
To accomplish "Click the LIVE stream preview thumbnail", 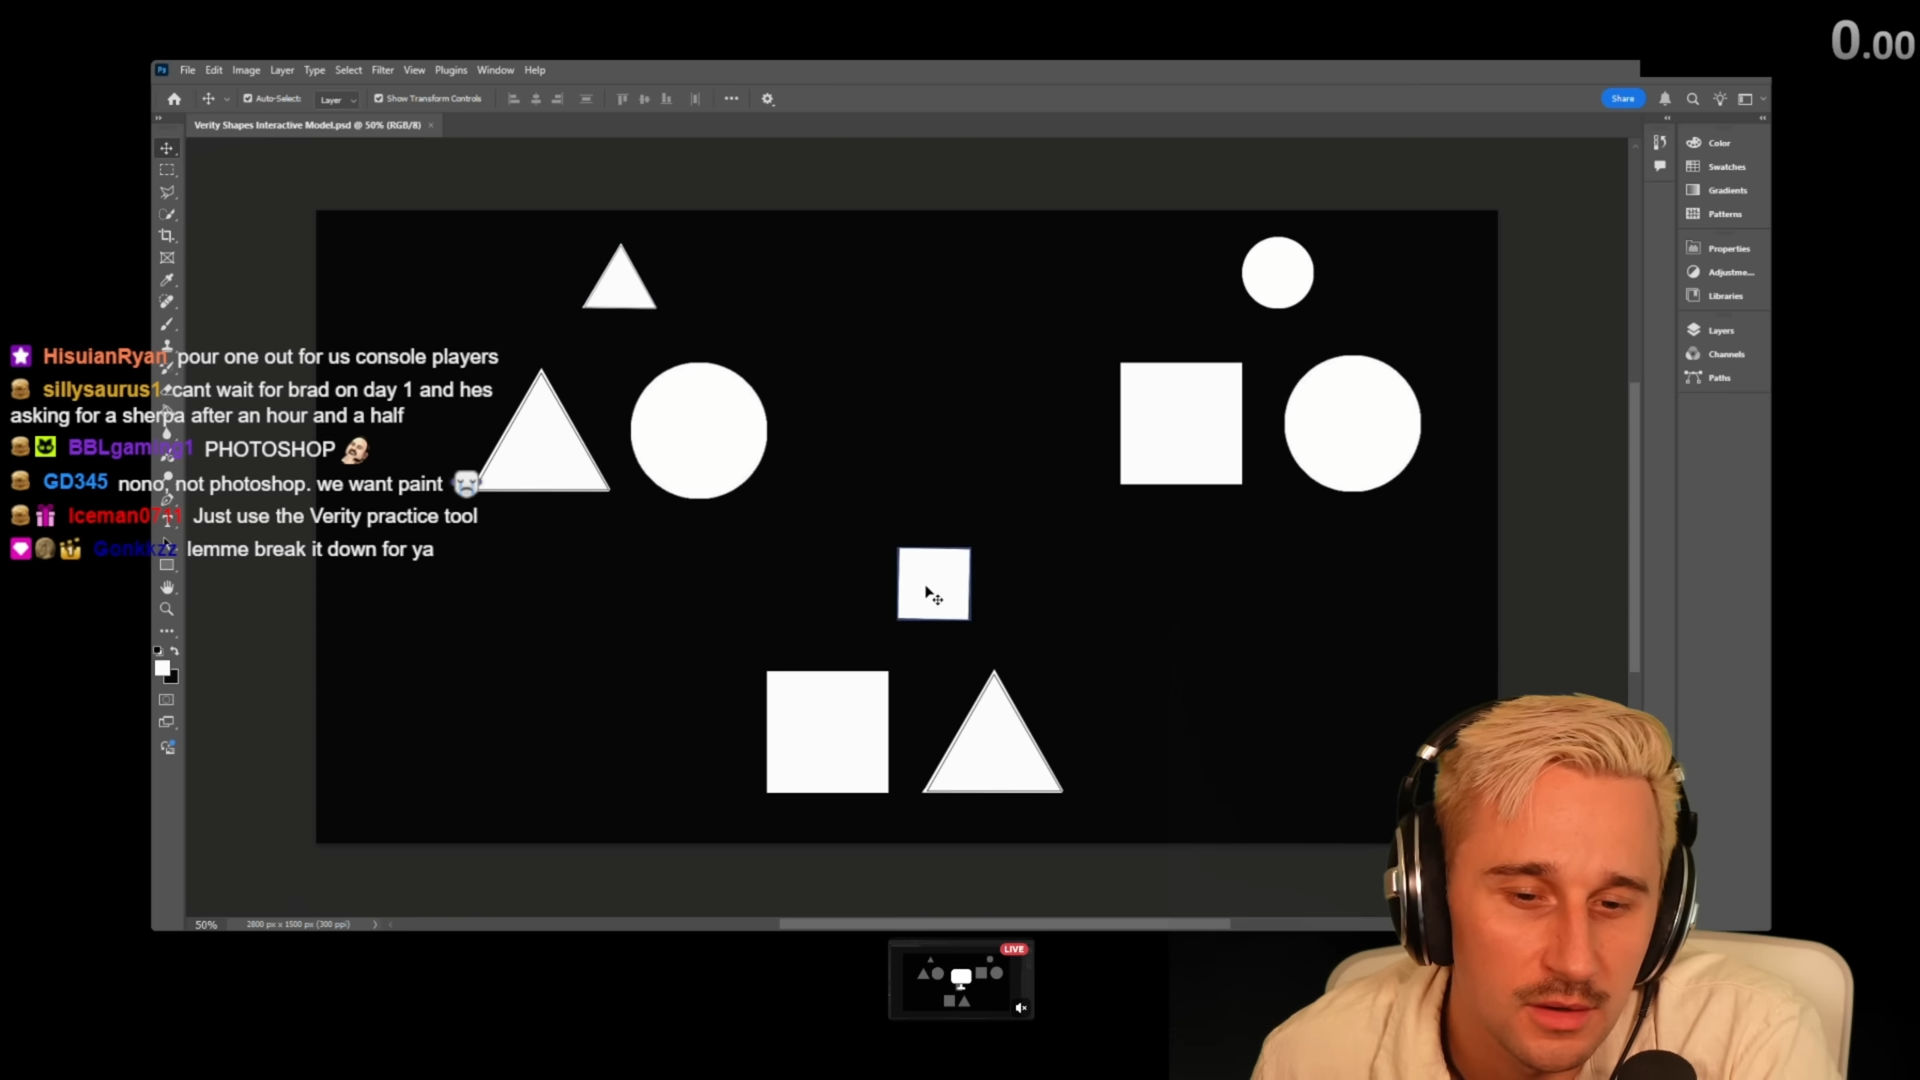I will coord(961,979).
